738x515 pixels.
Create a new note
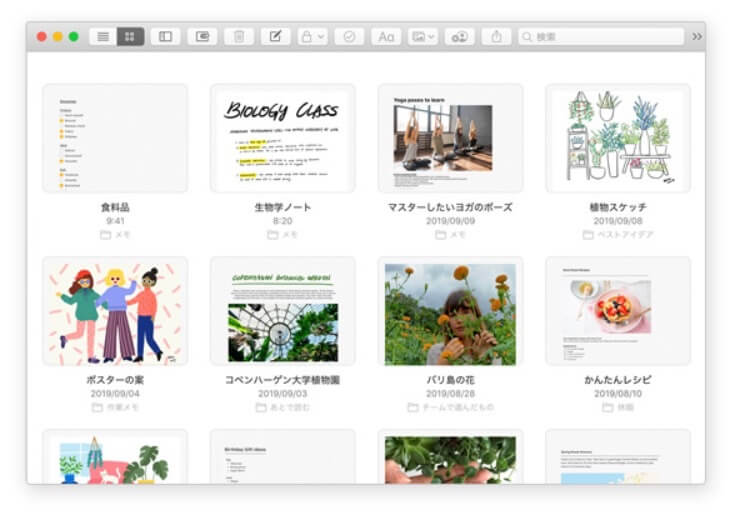275,36
